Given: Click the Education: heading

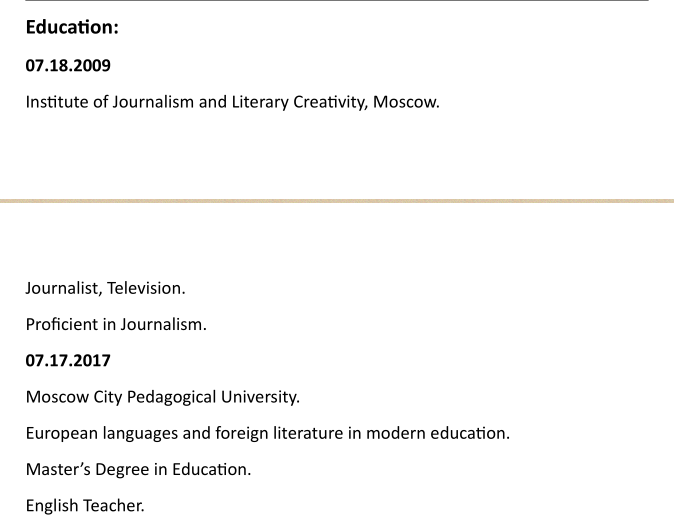Looking at the screenshot, I should (72, 28).
